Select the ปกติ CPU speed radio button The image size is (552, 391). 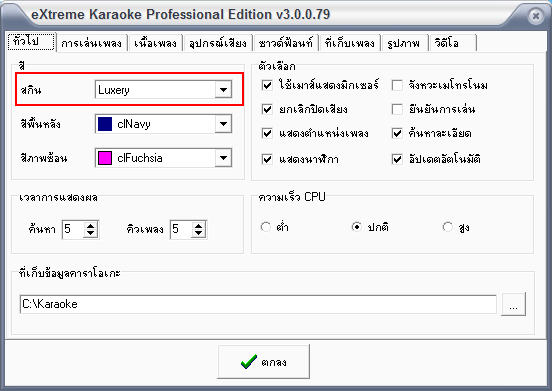357,227
